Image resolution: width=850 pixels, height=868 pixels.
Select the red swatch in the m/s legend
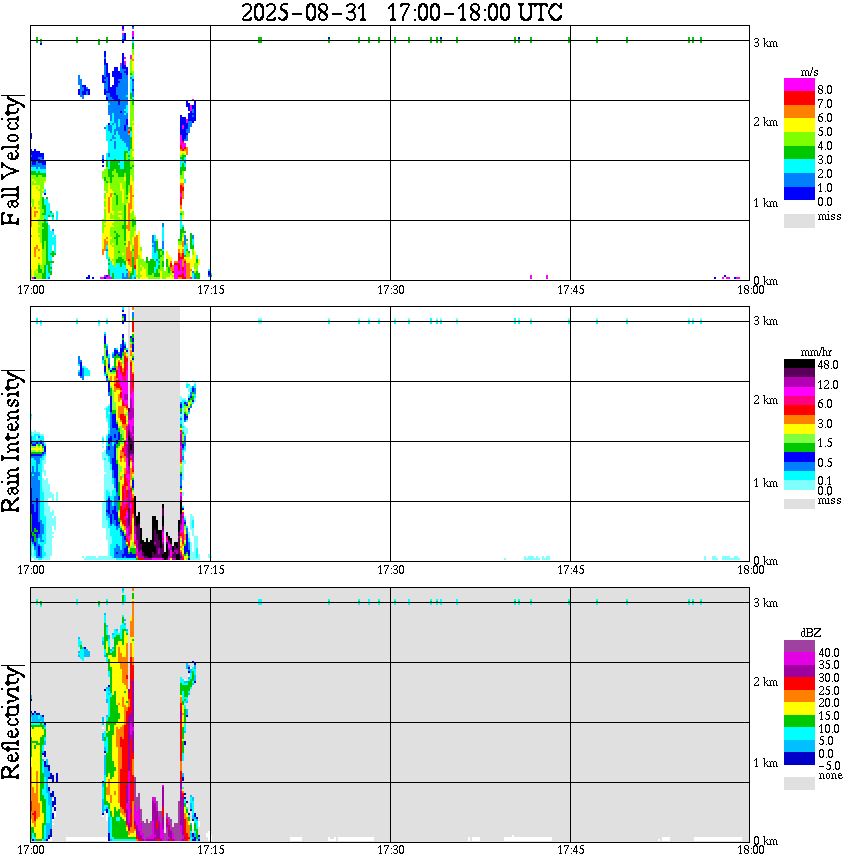click(799, 99)
